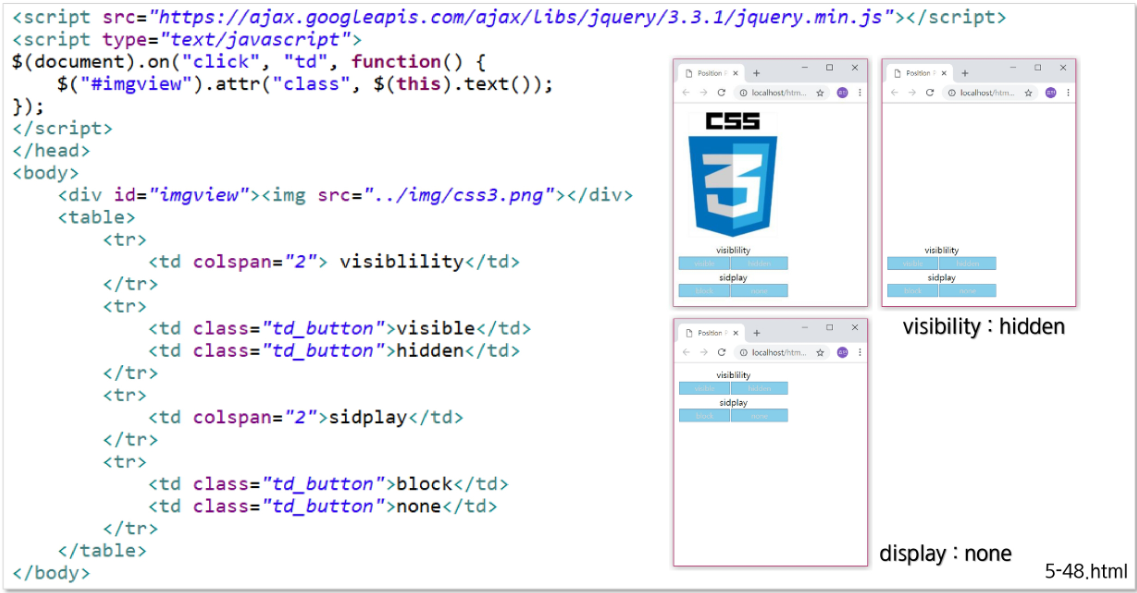Image resolution: width=1137 pixels, height=593 pixels.
Task: Click the CSS3 logo image
Action: tap(732, 174)
